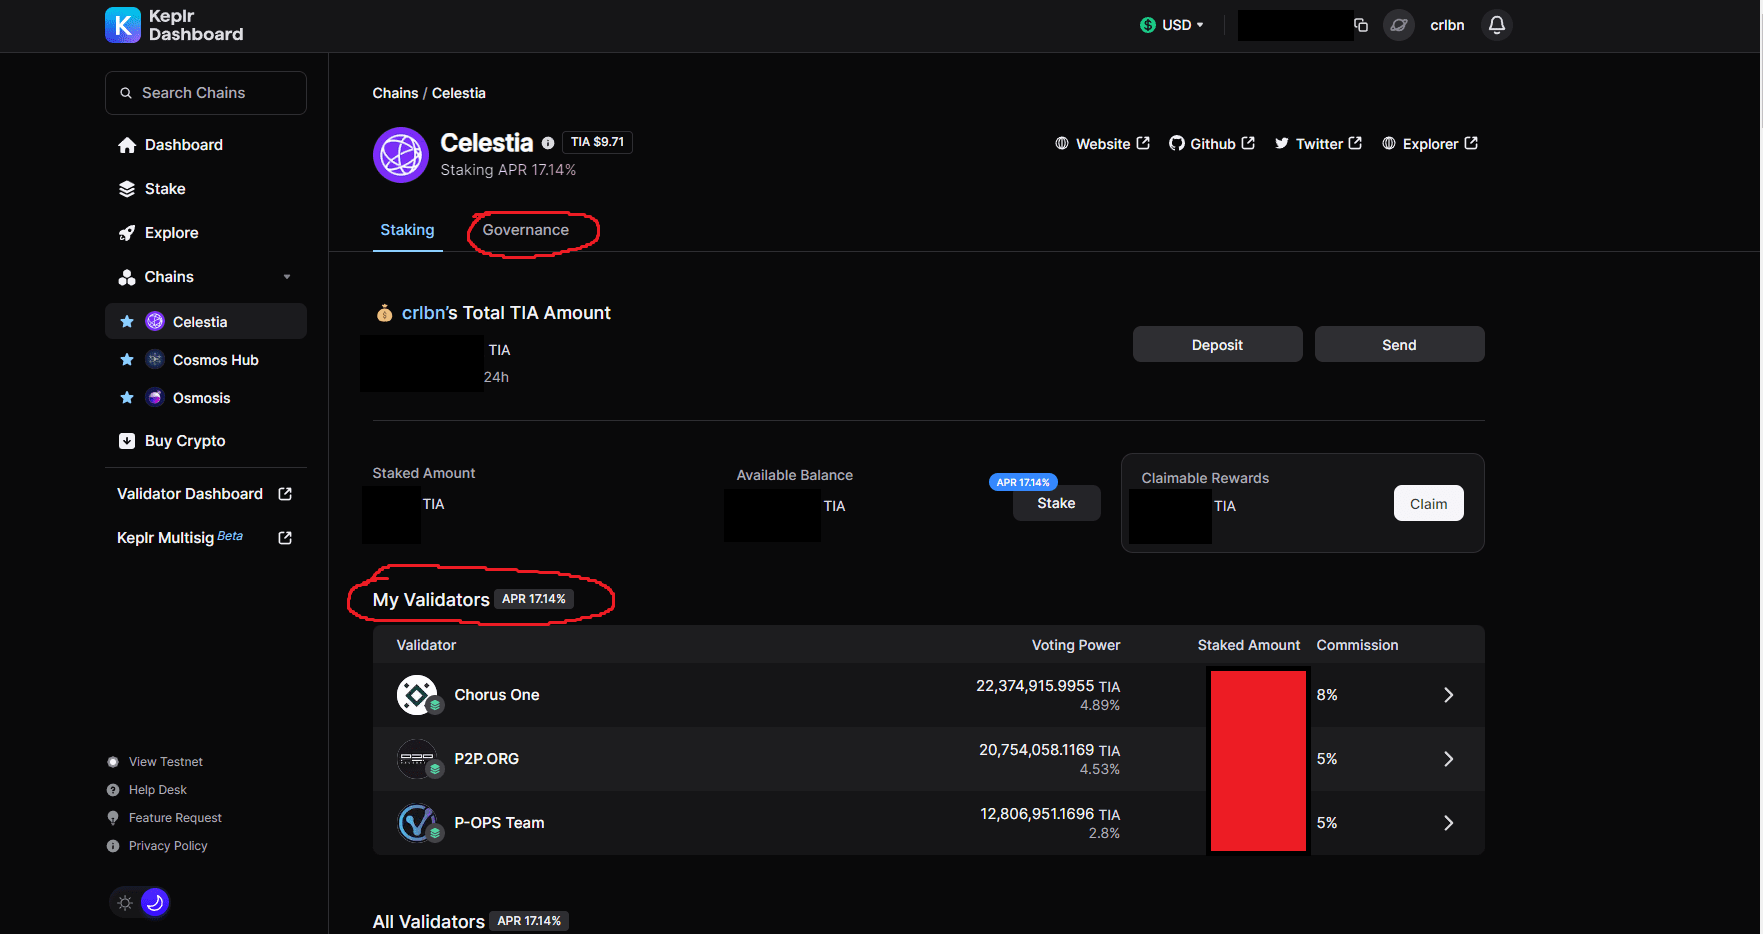Go to Buy Crypto page
Viewport: 1763px width, 934px height.
(x=185, y=441)
